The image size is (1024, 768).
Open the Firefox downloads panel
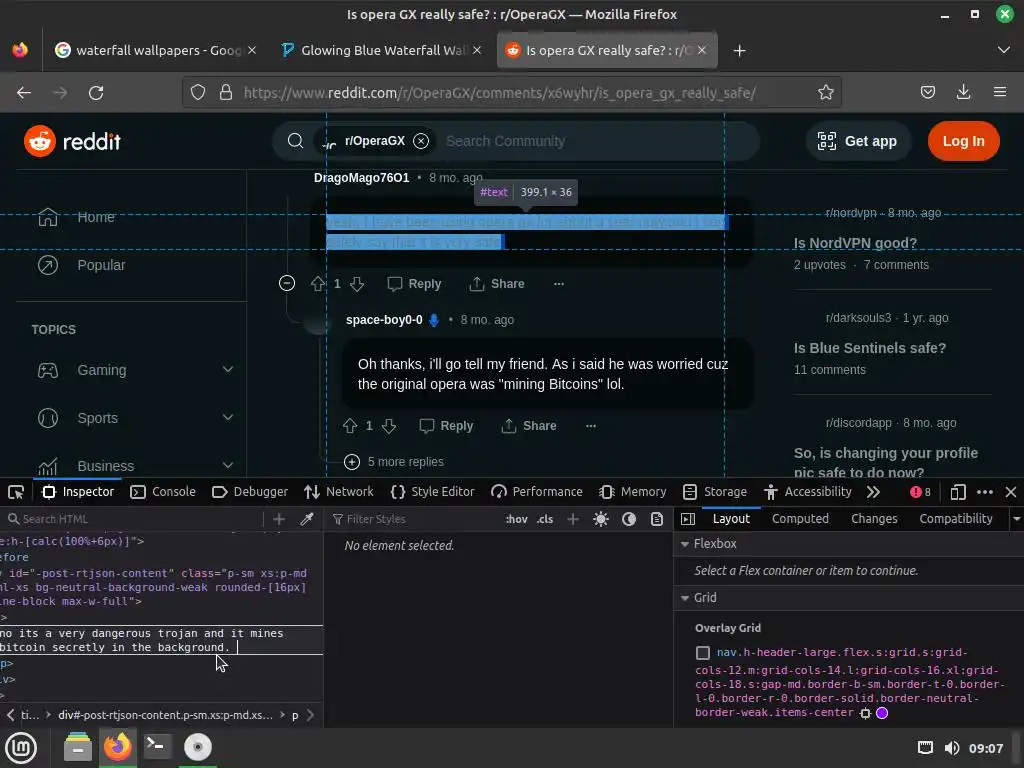click(x=963, y=93)
